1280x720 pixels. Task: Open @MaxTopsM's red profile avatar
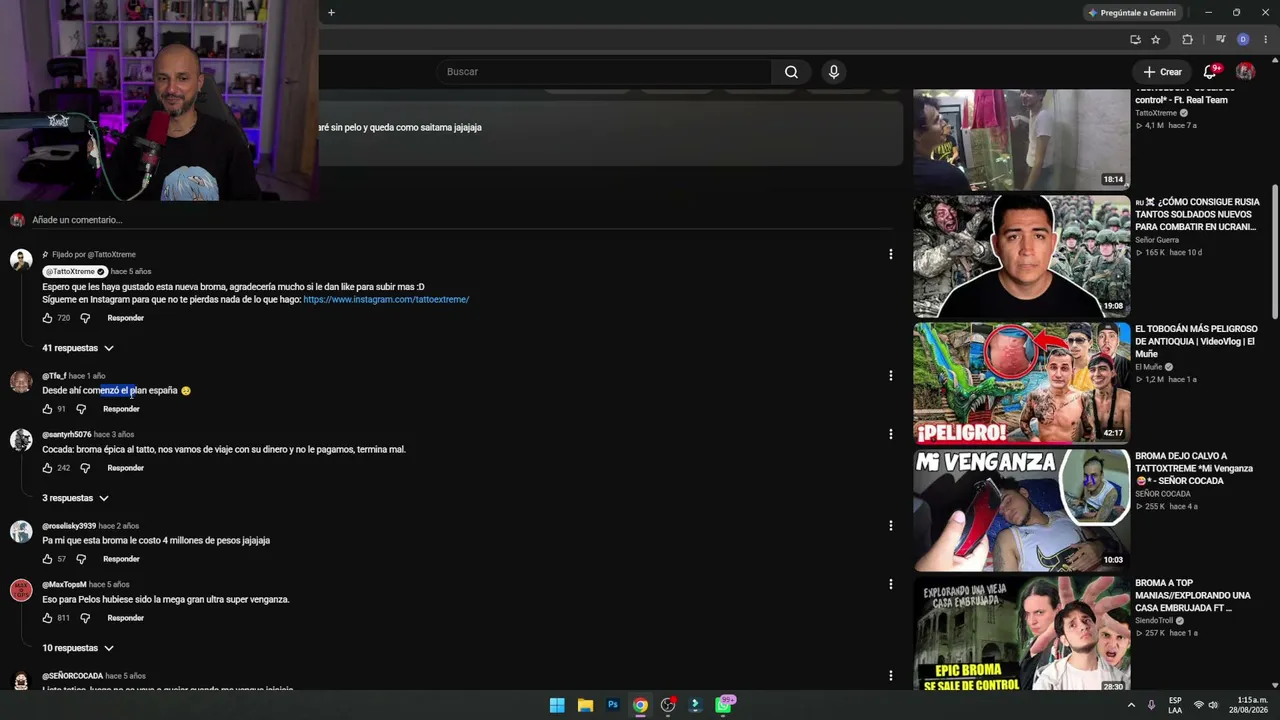pyautogui.click(x=21, y=590)
